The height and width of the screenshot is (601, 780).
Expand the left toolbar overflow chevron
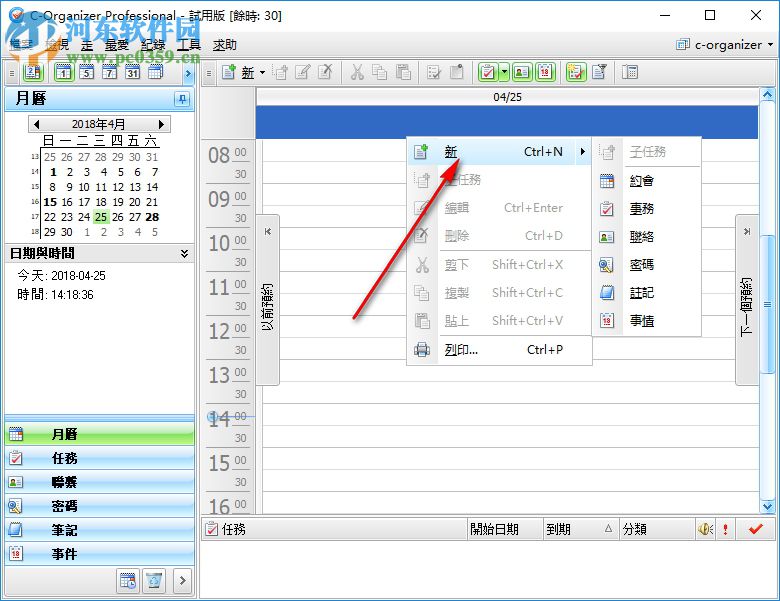(188, 74)
